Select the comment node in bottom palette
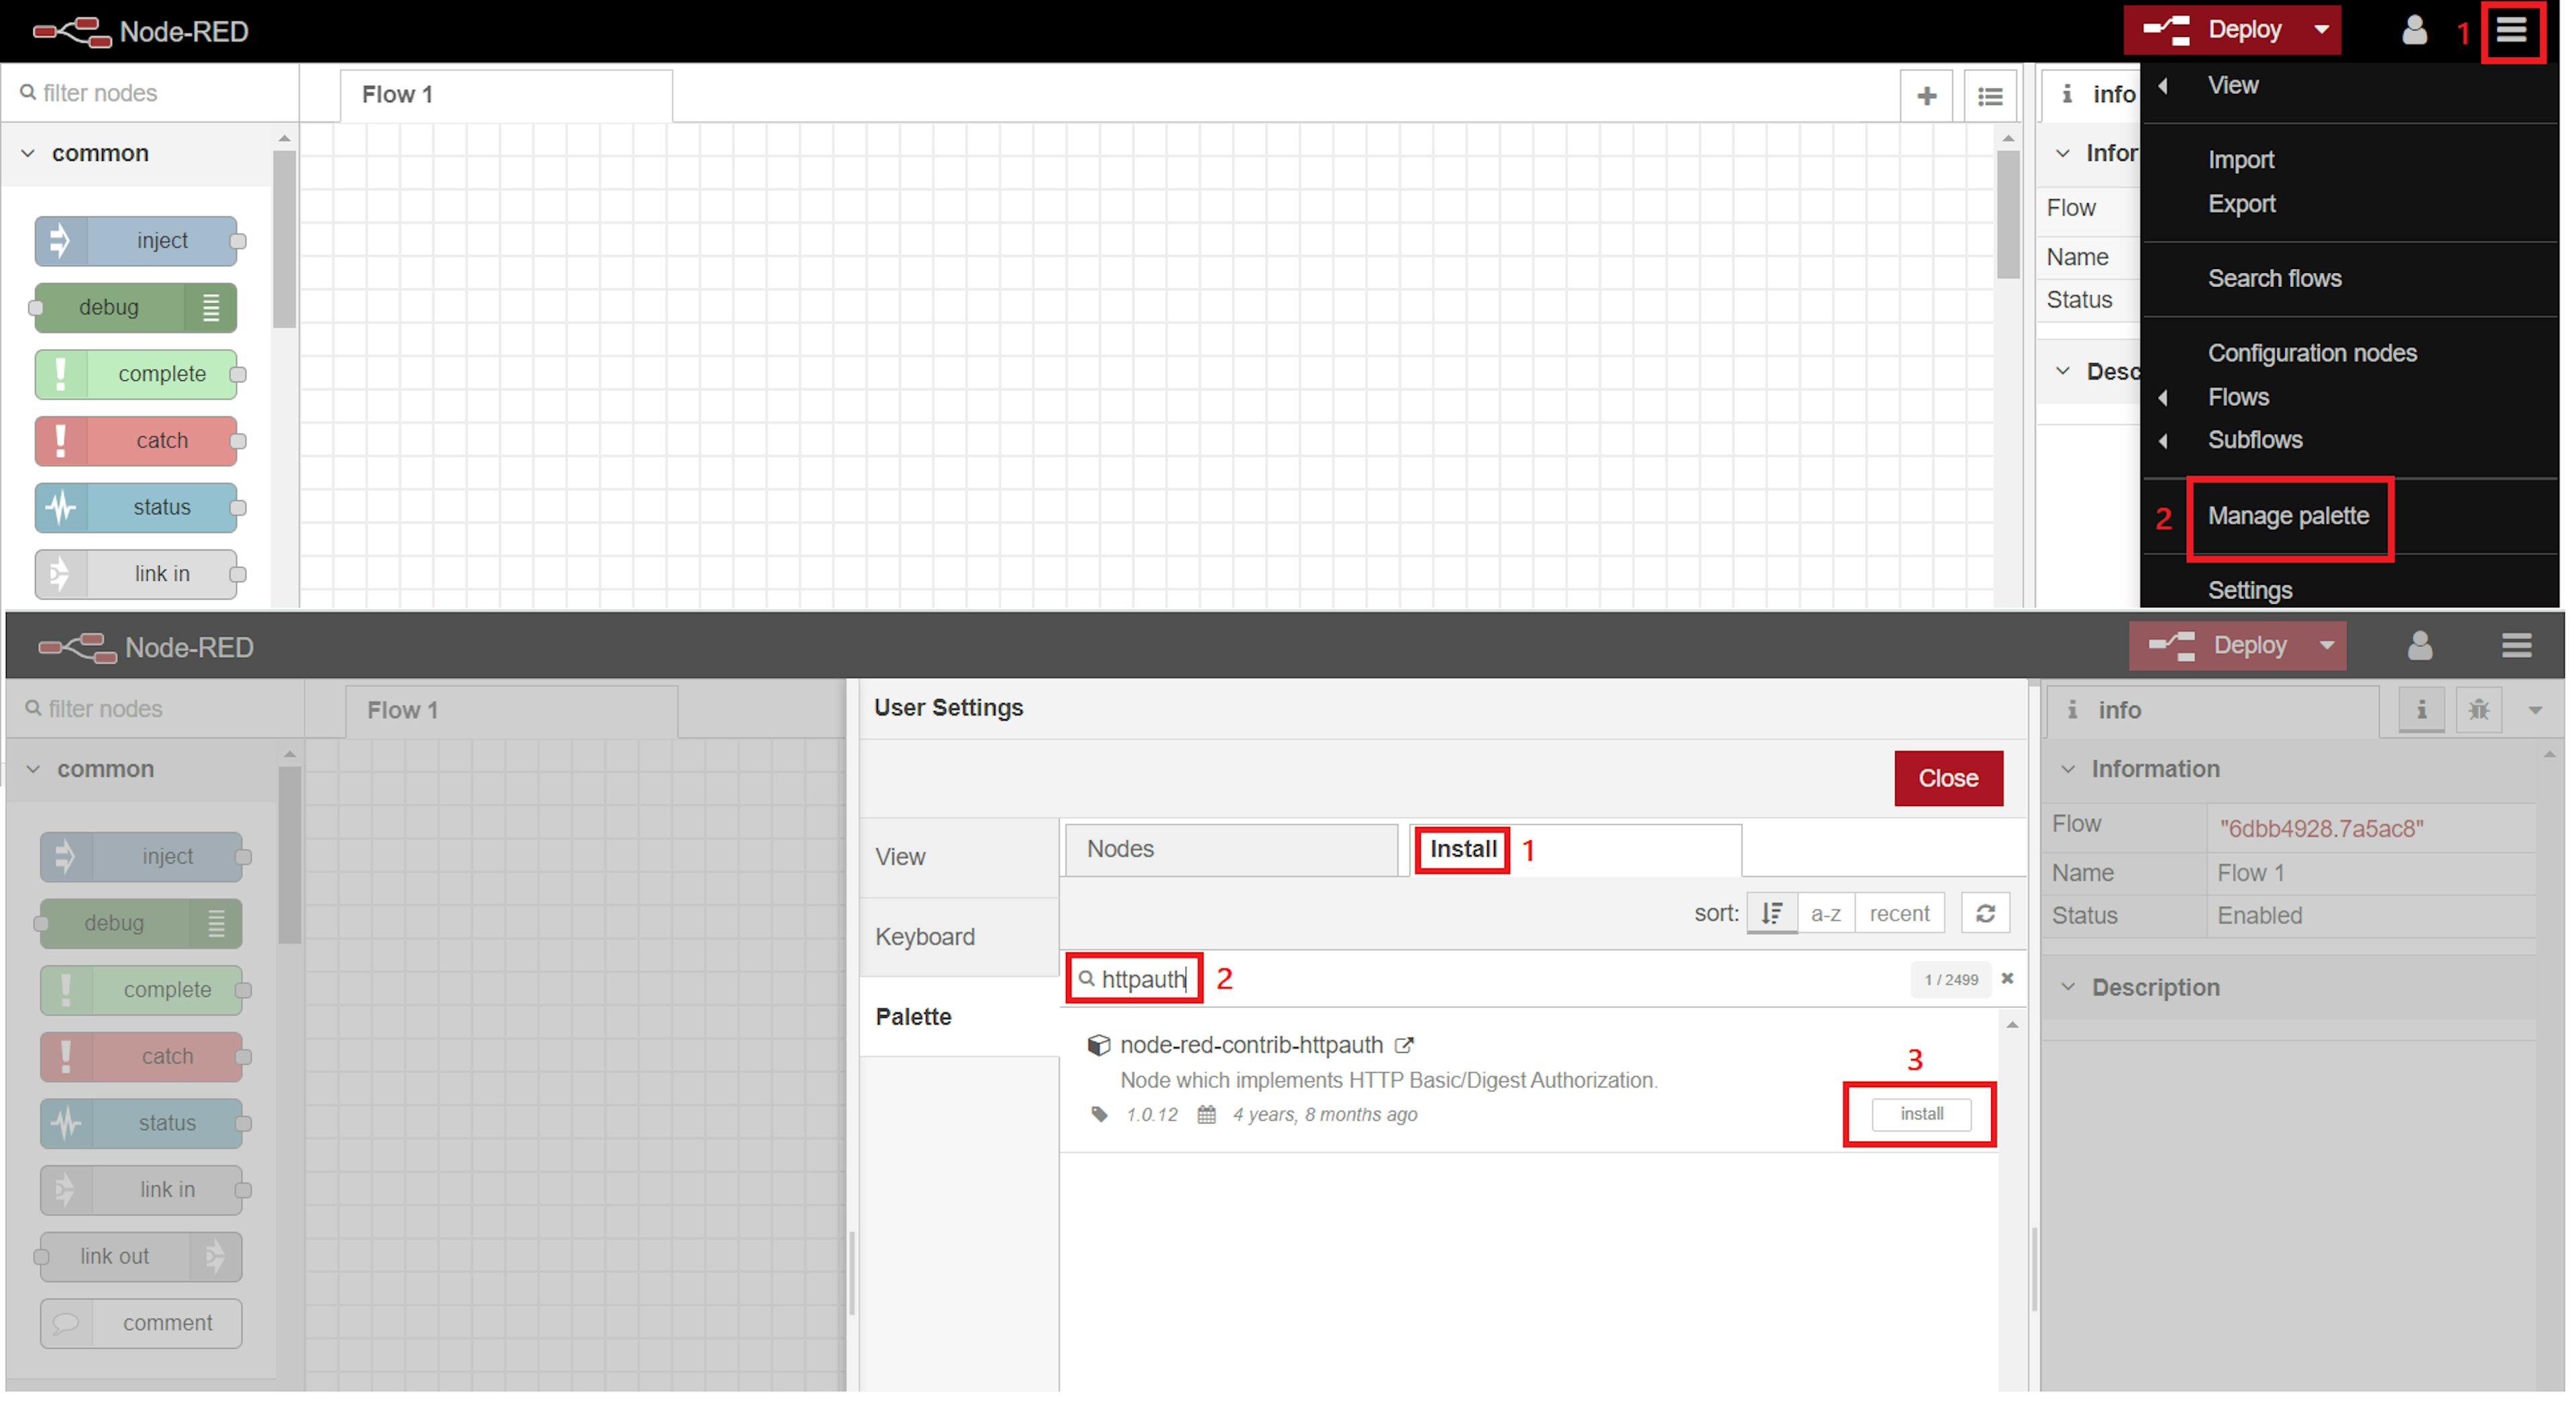 point(141,1324)
